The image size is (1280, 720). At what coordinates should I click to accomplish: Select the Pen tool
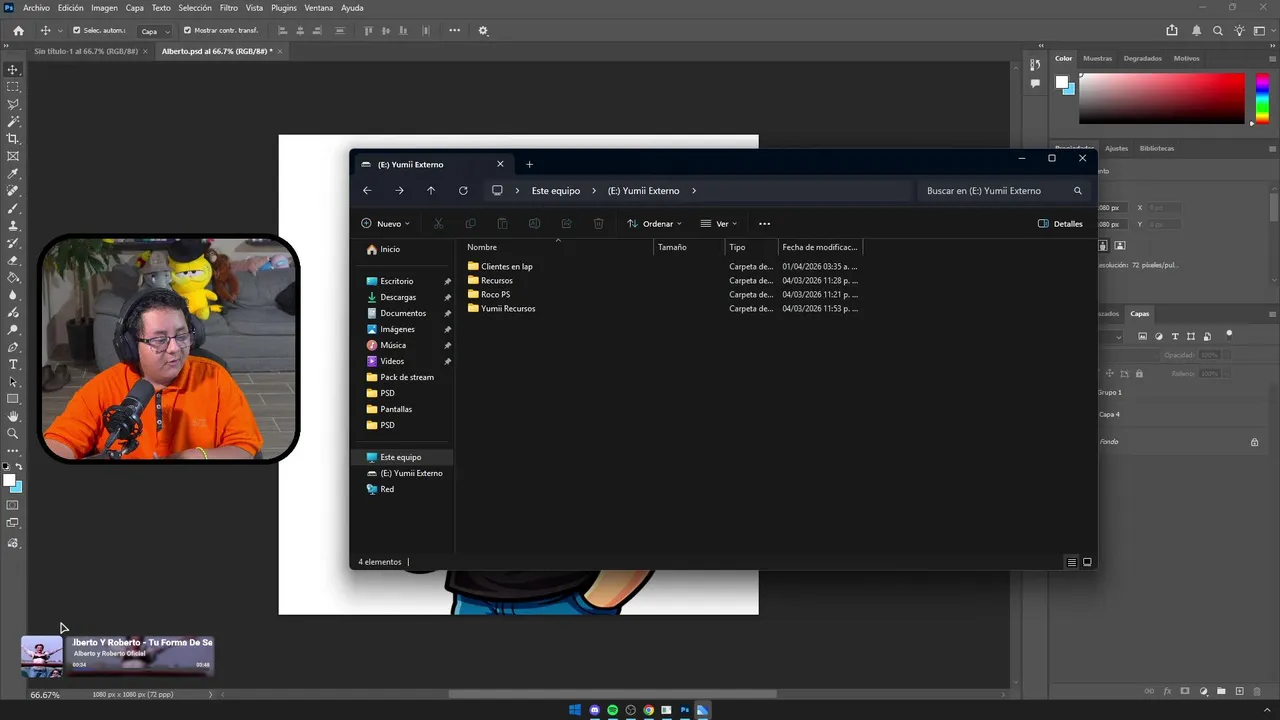13,347
